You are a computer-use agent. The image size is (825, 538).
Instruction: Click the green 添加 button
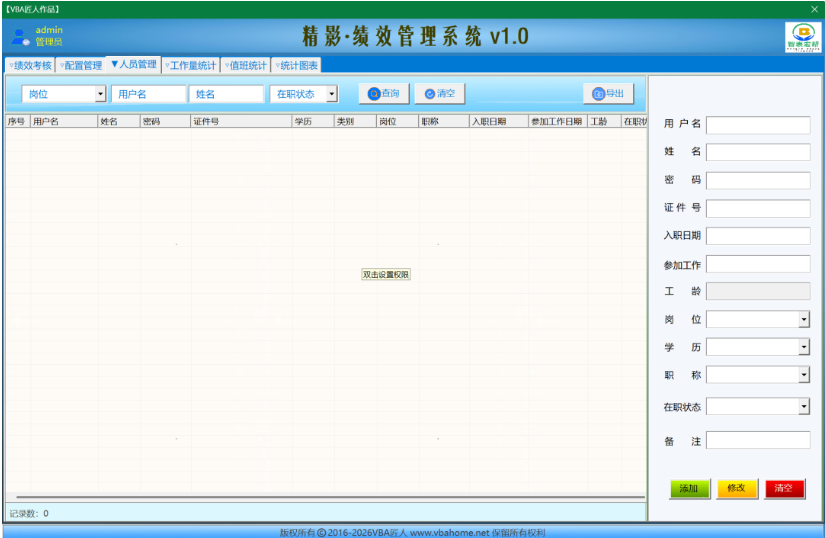(x=689, y=489)
